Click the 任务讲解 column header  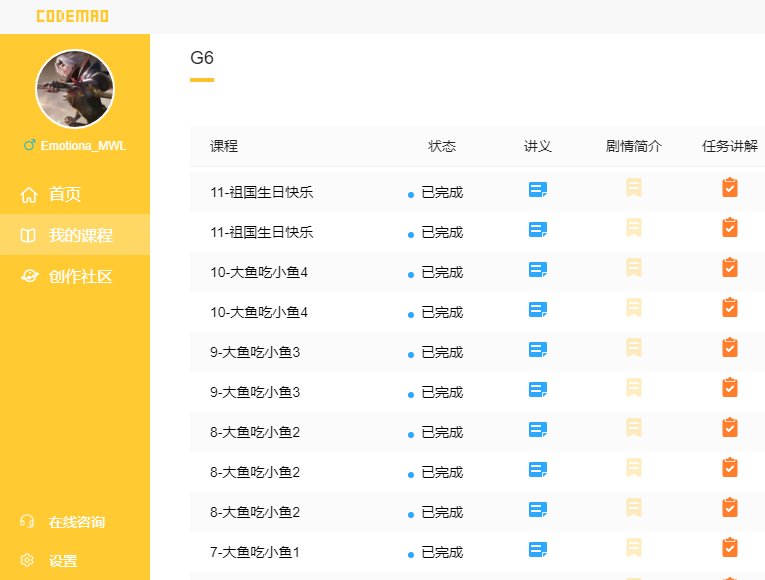tap(730, 146)
